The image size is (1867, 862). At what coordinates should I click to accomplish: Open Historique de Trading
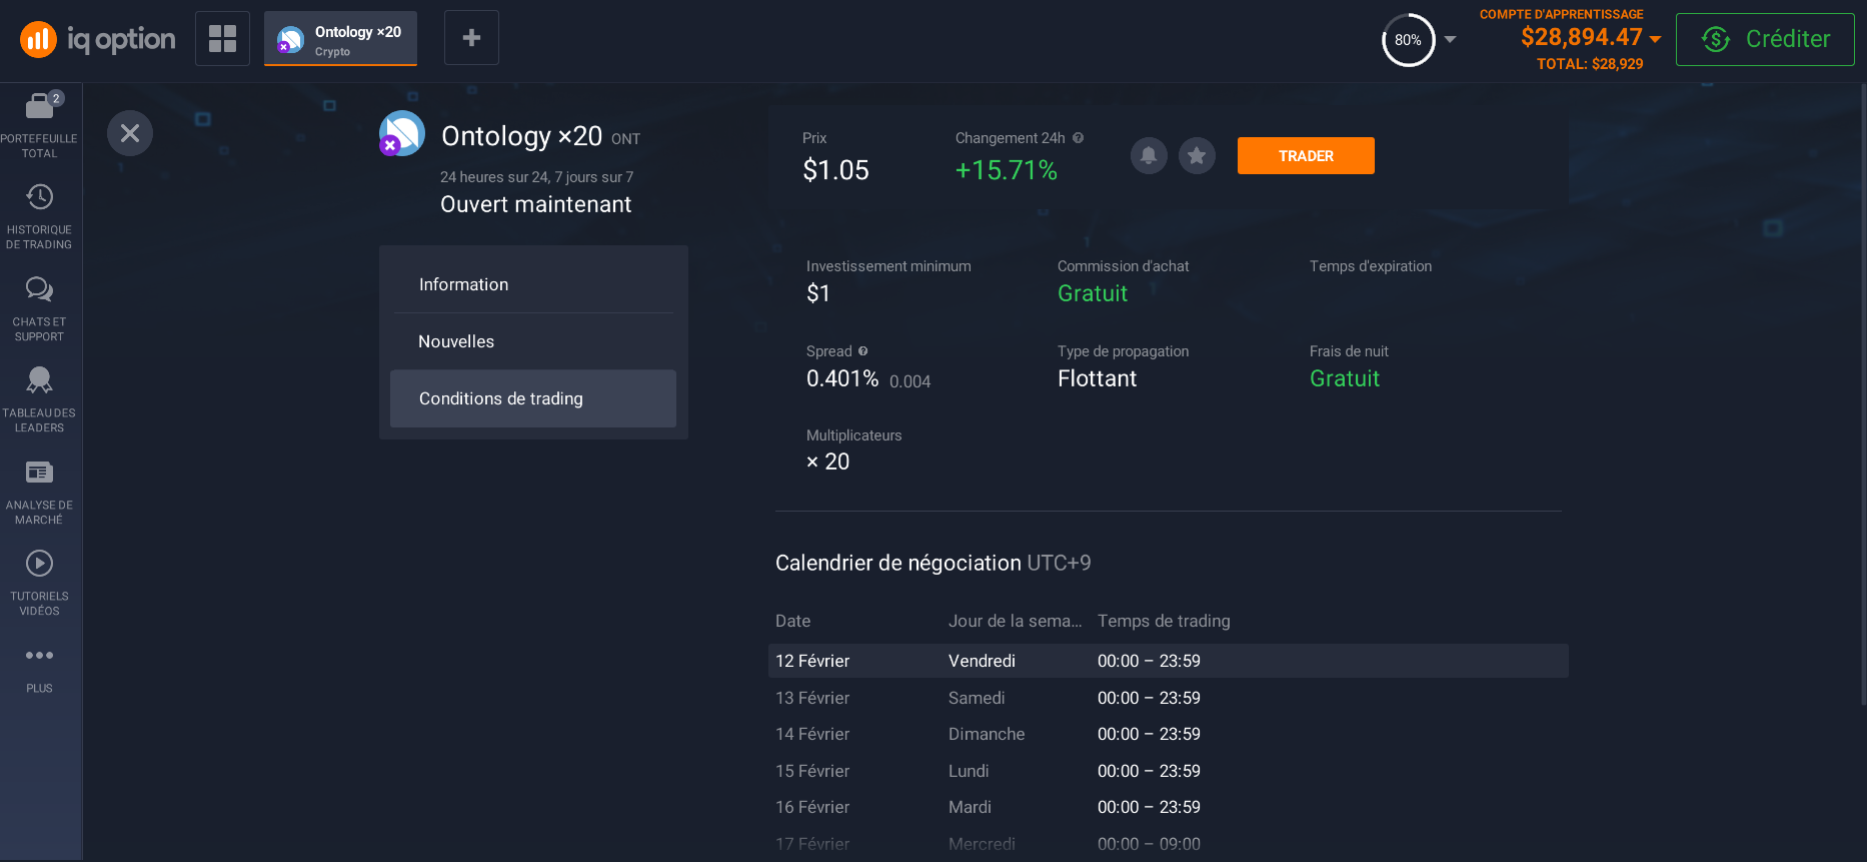pos(39,216)
